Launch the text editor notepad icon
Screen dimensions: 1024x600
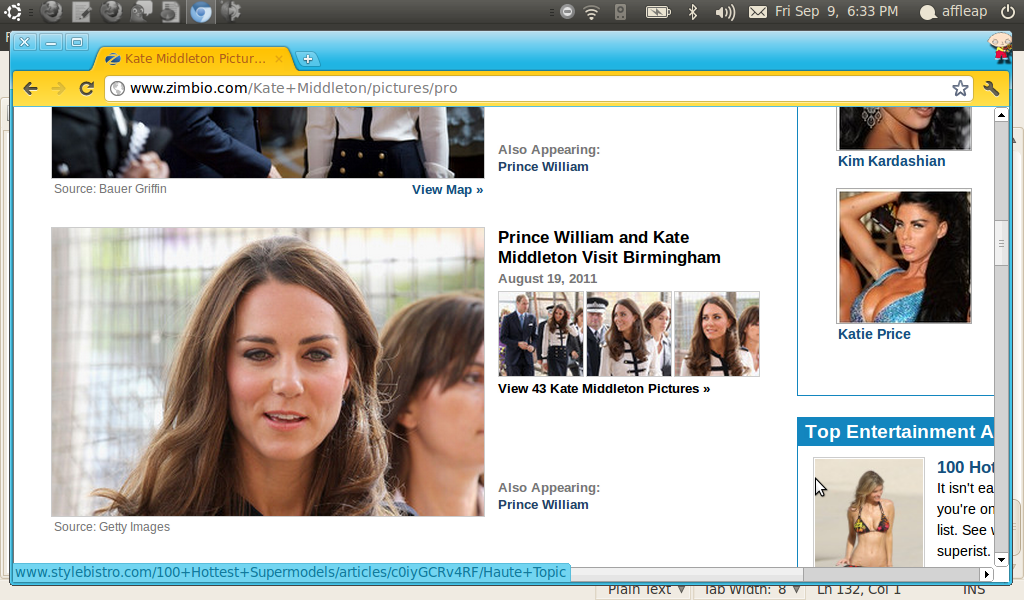click(x=82, y=12)
